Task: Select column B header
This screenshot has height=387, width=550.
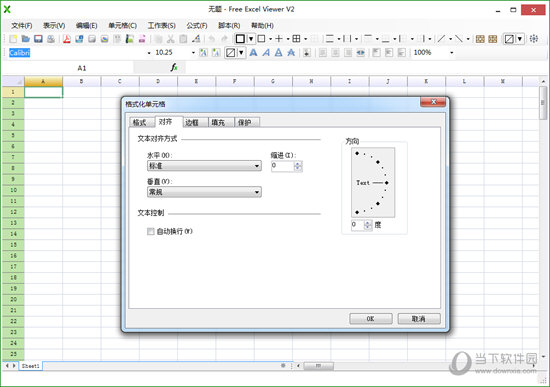Action: pyautogui.click(x=81, y=81)
